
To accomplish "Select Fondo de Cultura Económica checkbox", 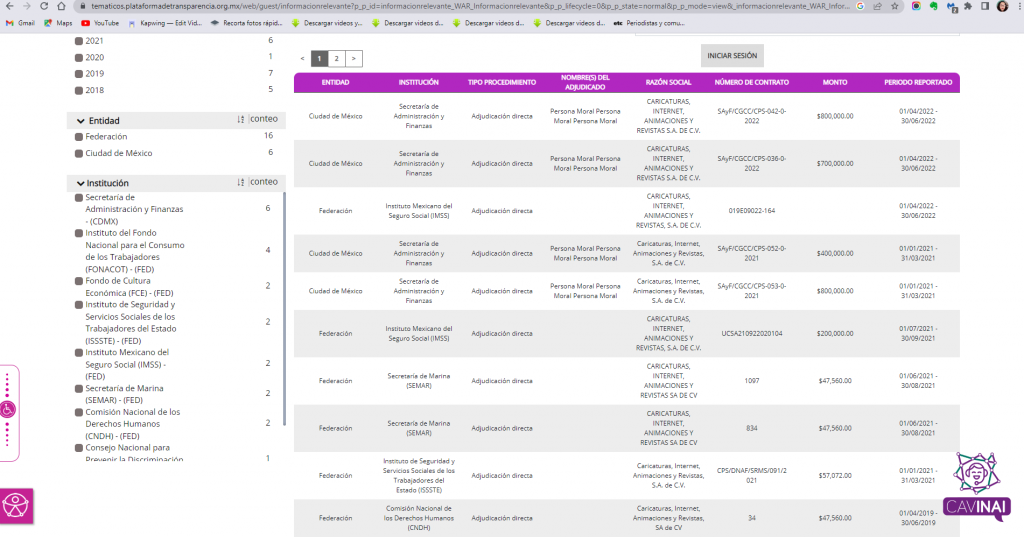I will click(79, 281).
